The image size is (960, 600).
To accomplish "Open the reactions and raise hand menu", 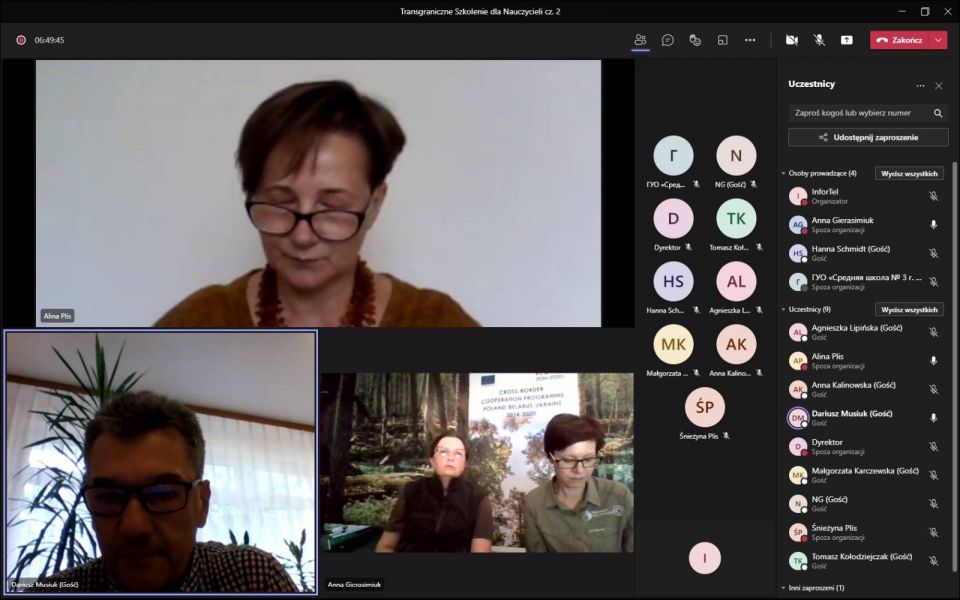I will pos(695,40).
